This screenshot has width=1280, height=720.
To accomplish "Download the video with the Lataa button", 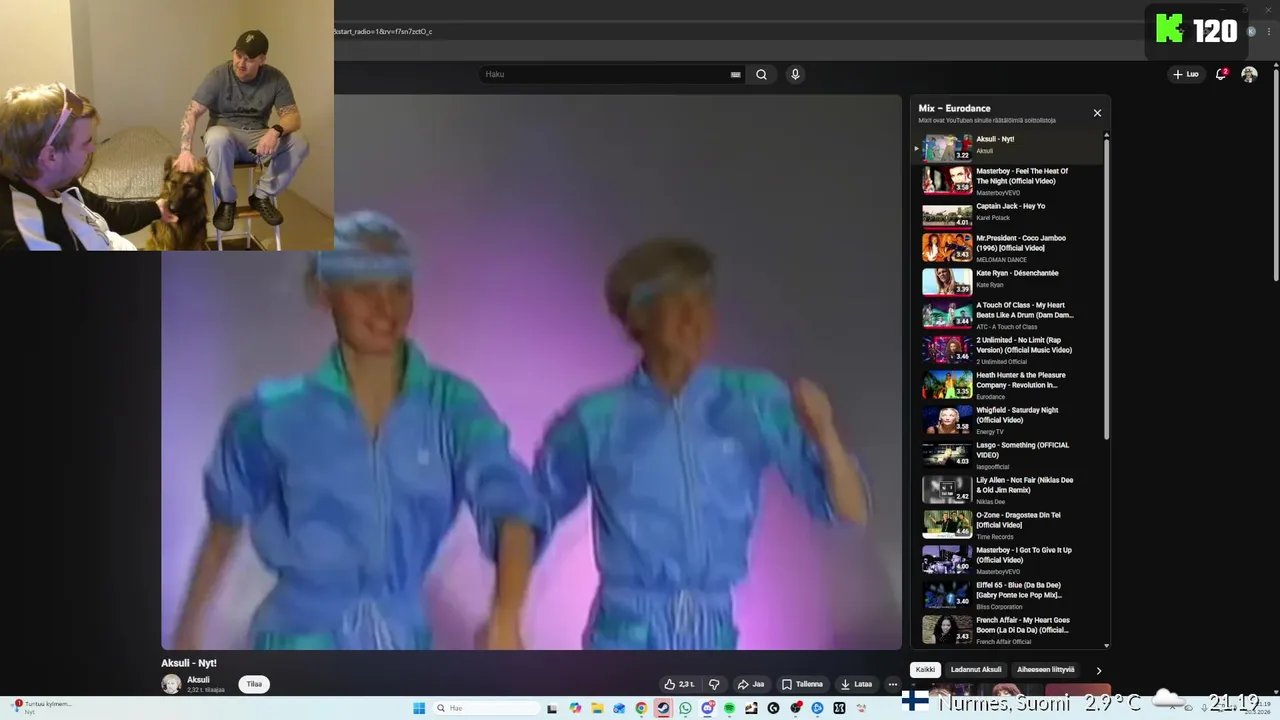I will coord(856,684).
